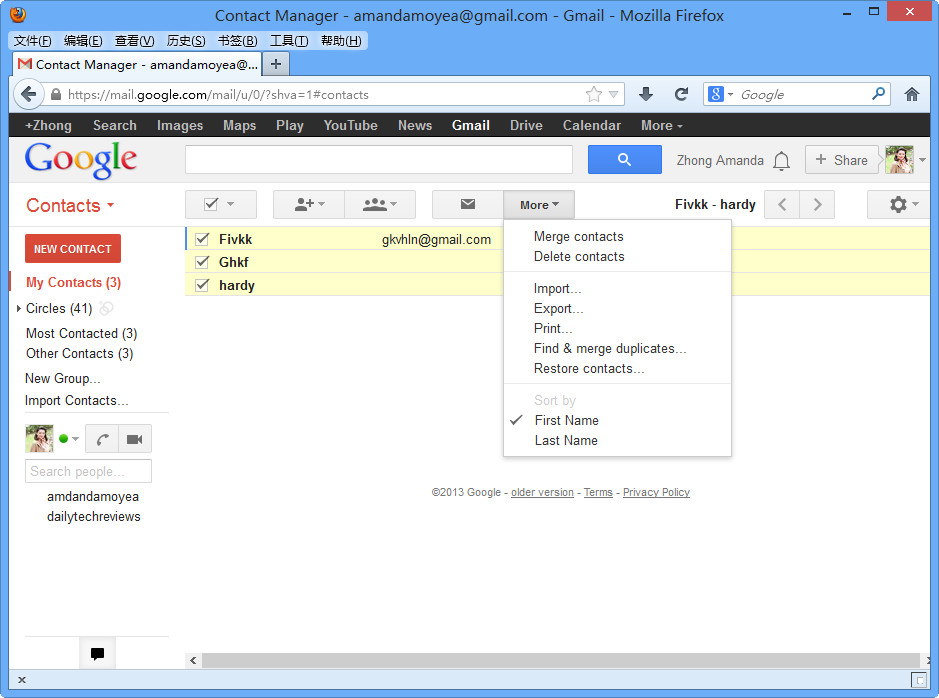Open select-all dropdown arrow
This screenshot has width=939, height=698.
coord(231,204)
